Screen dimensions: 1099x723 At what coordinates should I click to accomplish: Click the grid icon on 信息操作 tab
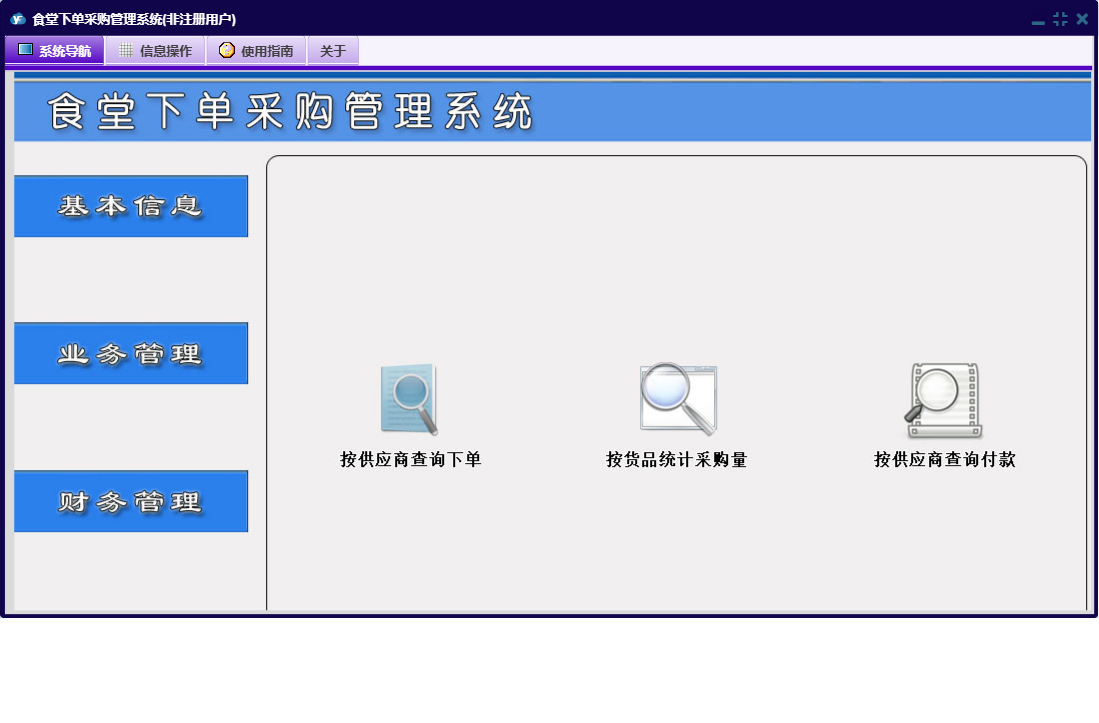pyautogui.click(x=125, y=50)
